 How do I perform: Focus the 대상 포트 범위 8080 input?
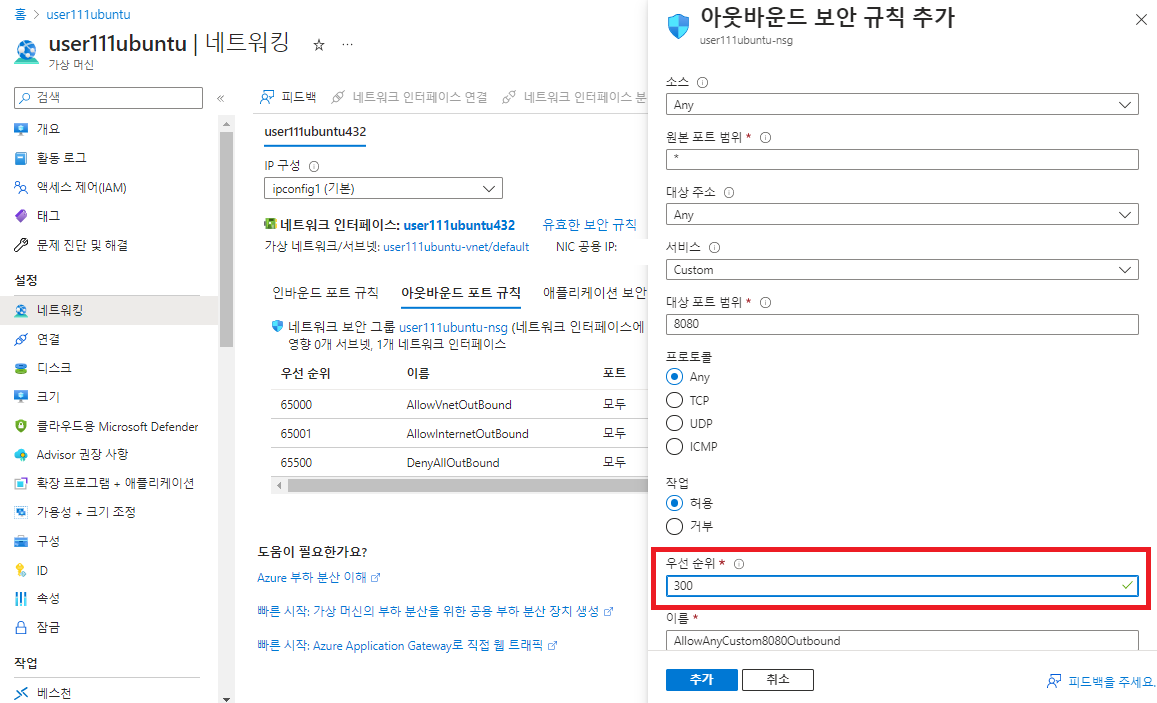coord(902,325)
